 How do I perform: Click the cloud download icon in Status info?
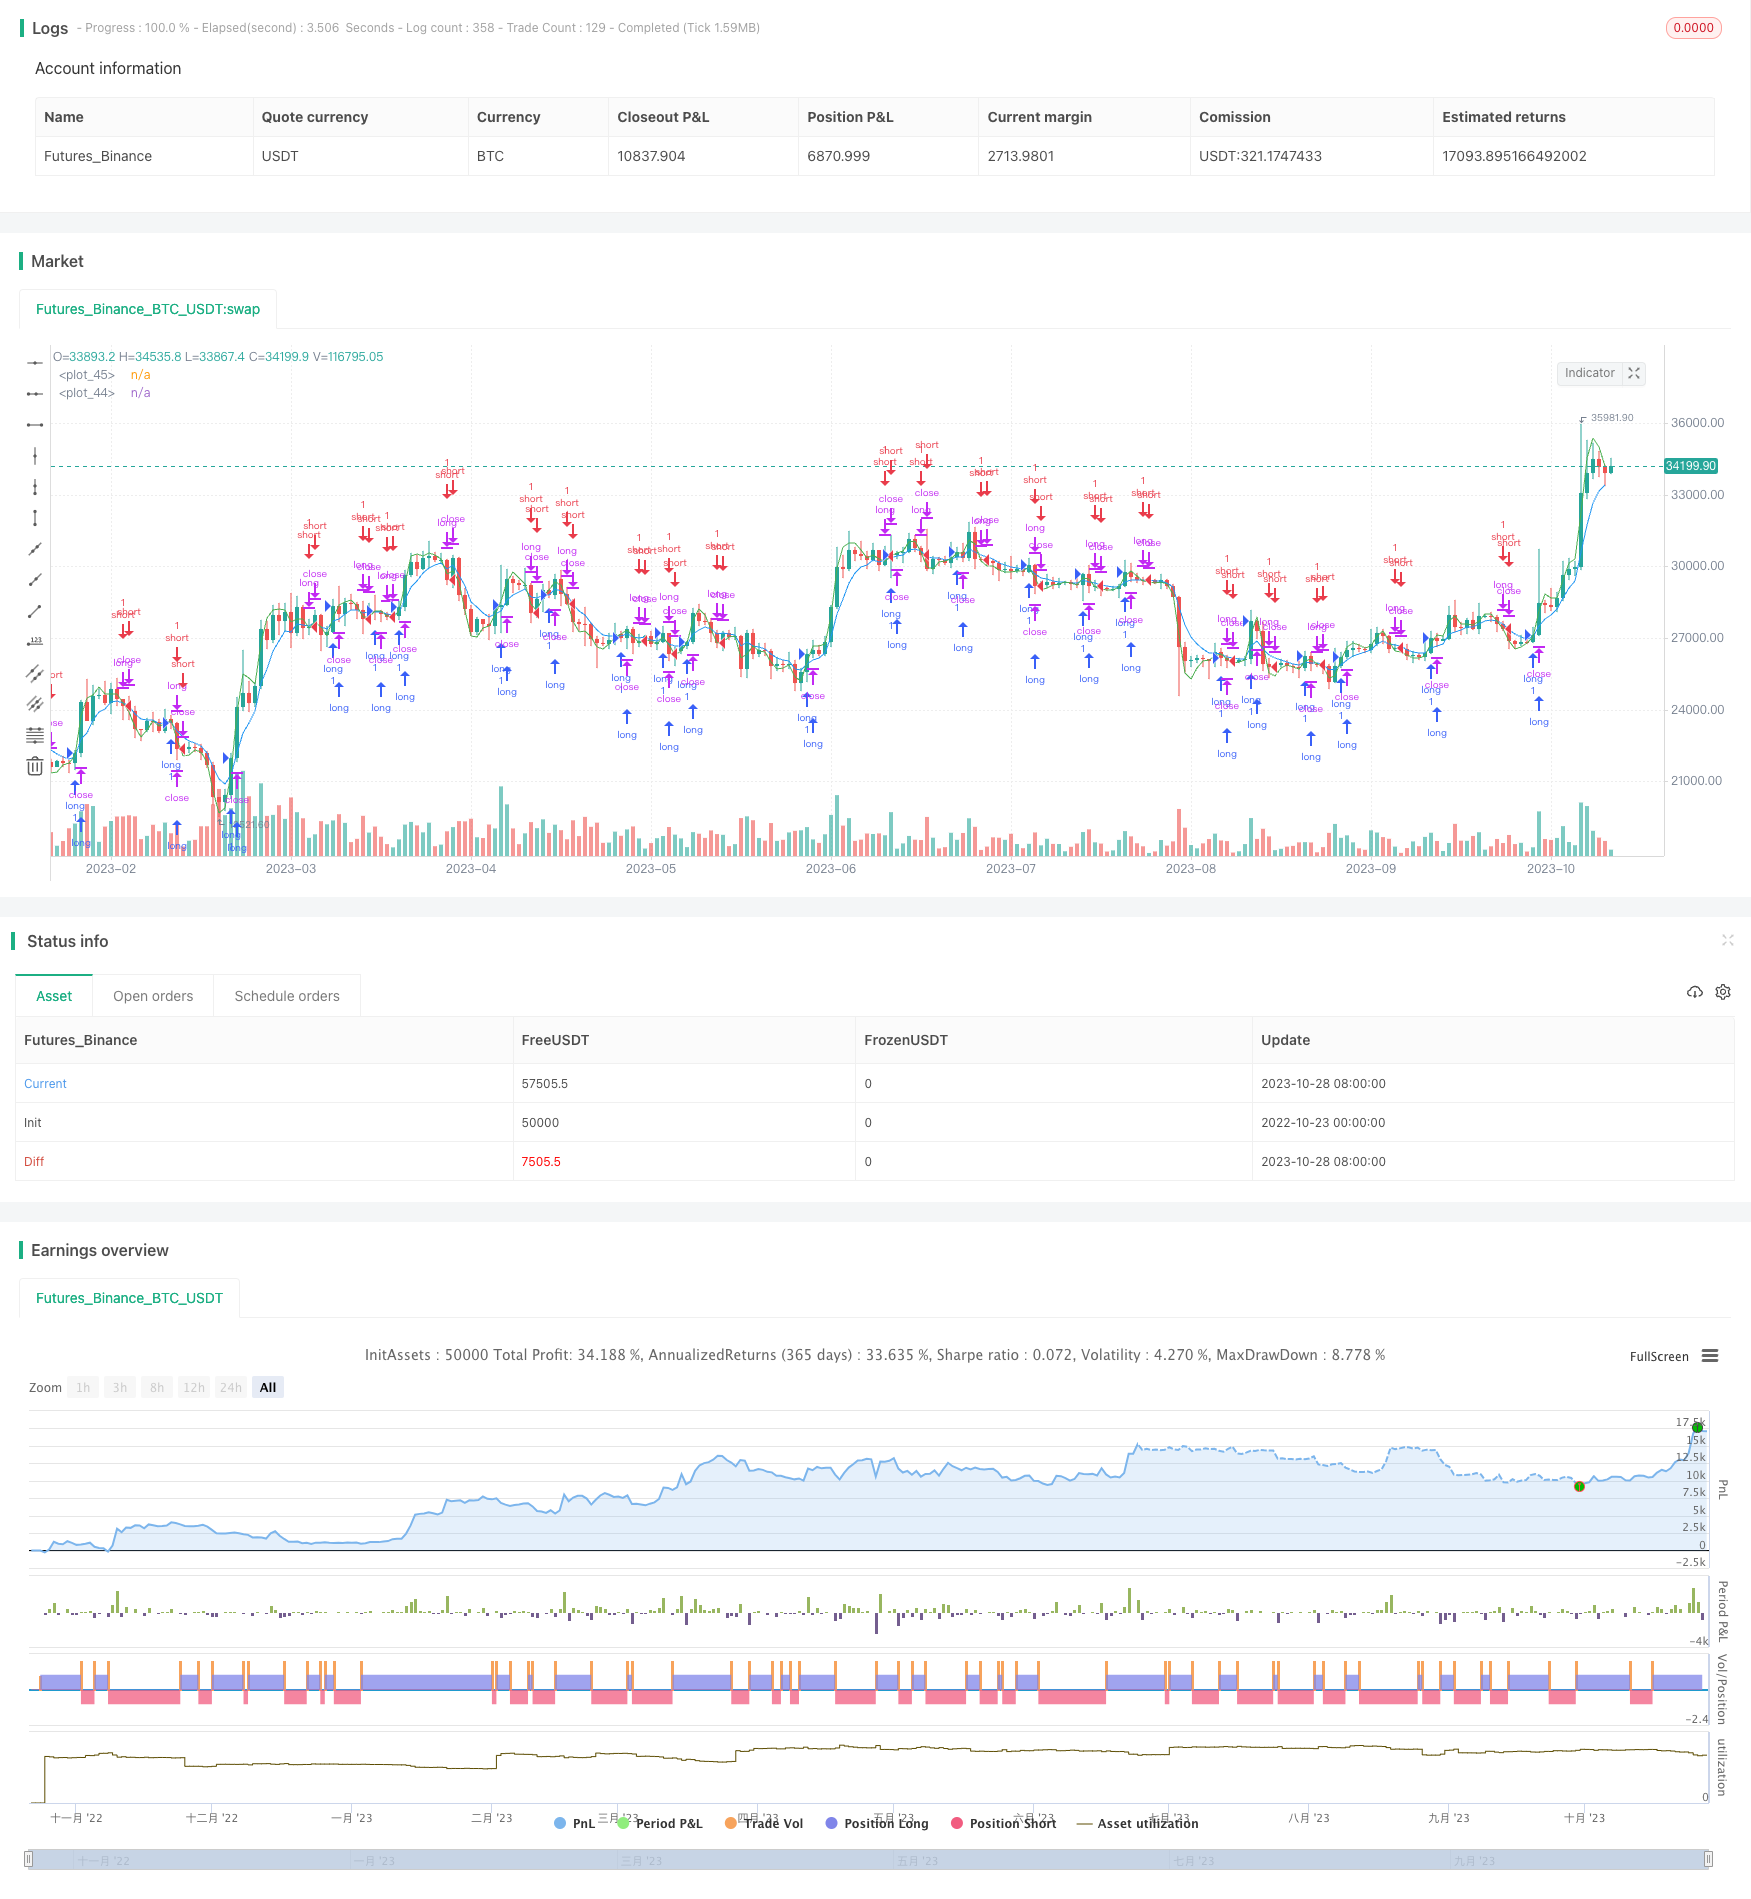(1694, 992)
